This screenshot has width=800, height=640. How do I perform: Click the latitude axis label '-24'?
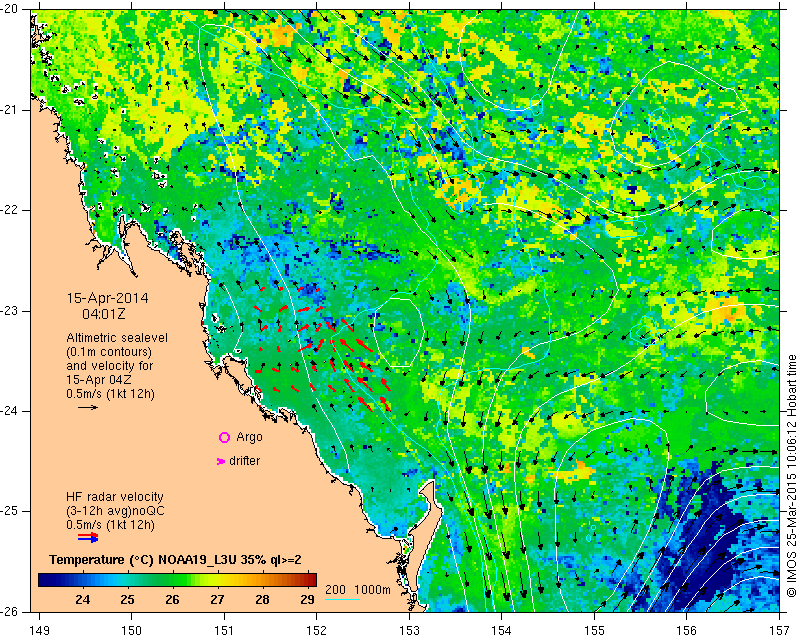point(11,411)
